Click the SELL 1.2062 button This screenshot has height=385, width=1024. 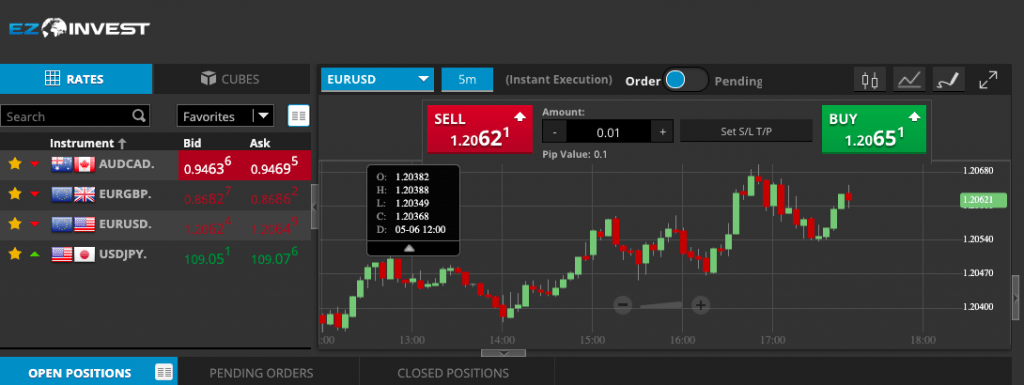[x=479, y=129]
